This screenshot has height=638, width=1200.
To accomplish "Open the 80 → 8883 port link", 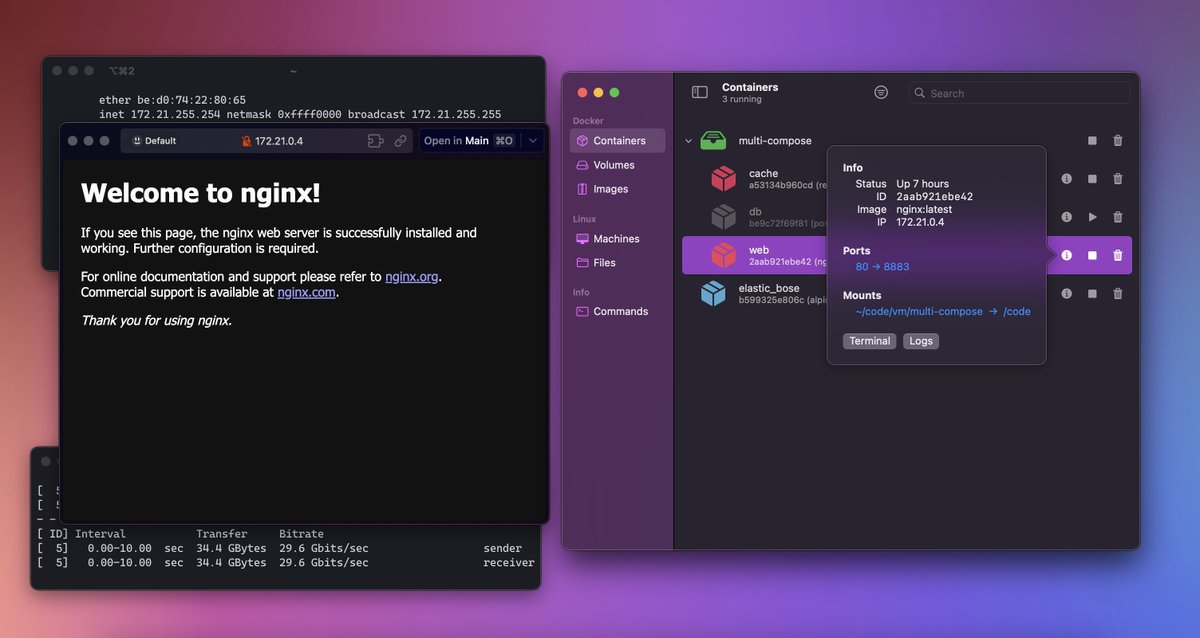I will pyautogui.click(x=882, y=267).
